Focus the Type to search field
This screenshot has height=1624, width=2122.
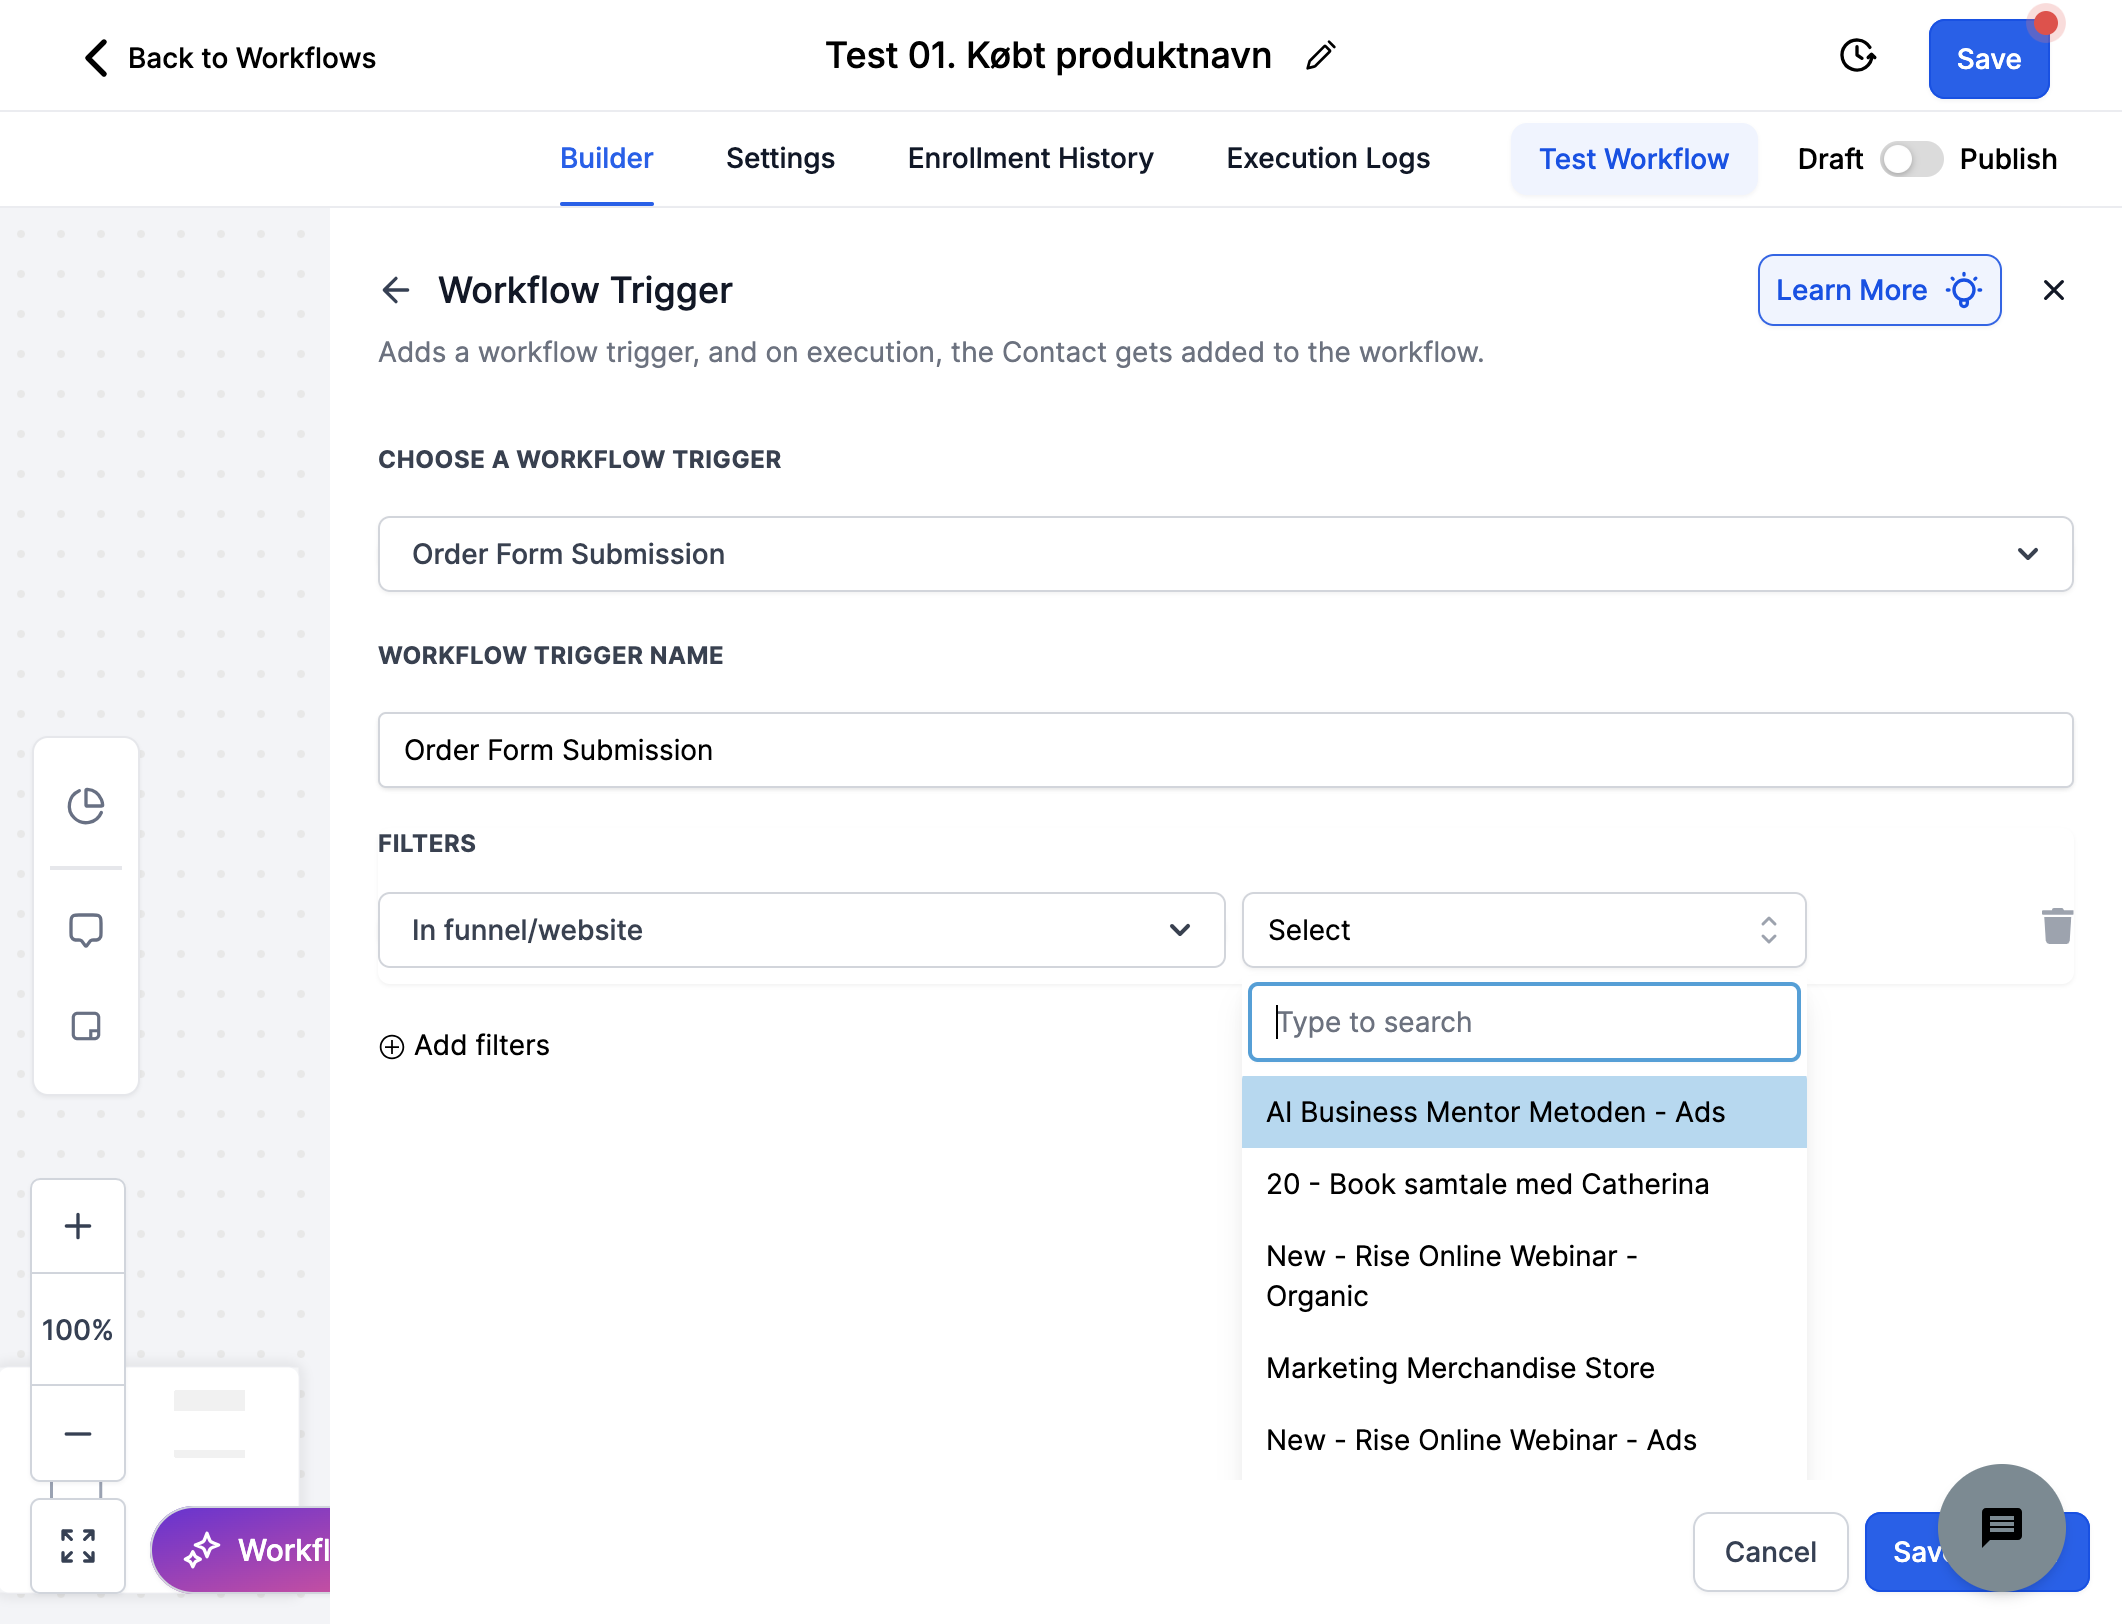[x=1523, y=1022]
